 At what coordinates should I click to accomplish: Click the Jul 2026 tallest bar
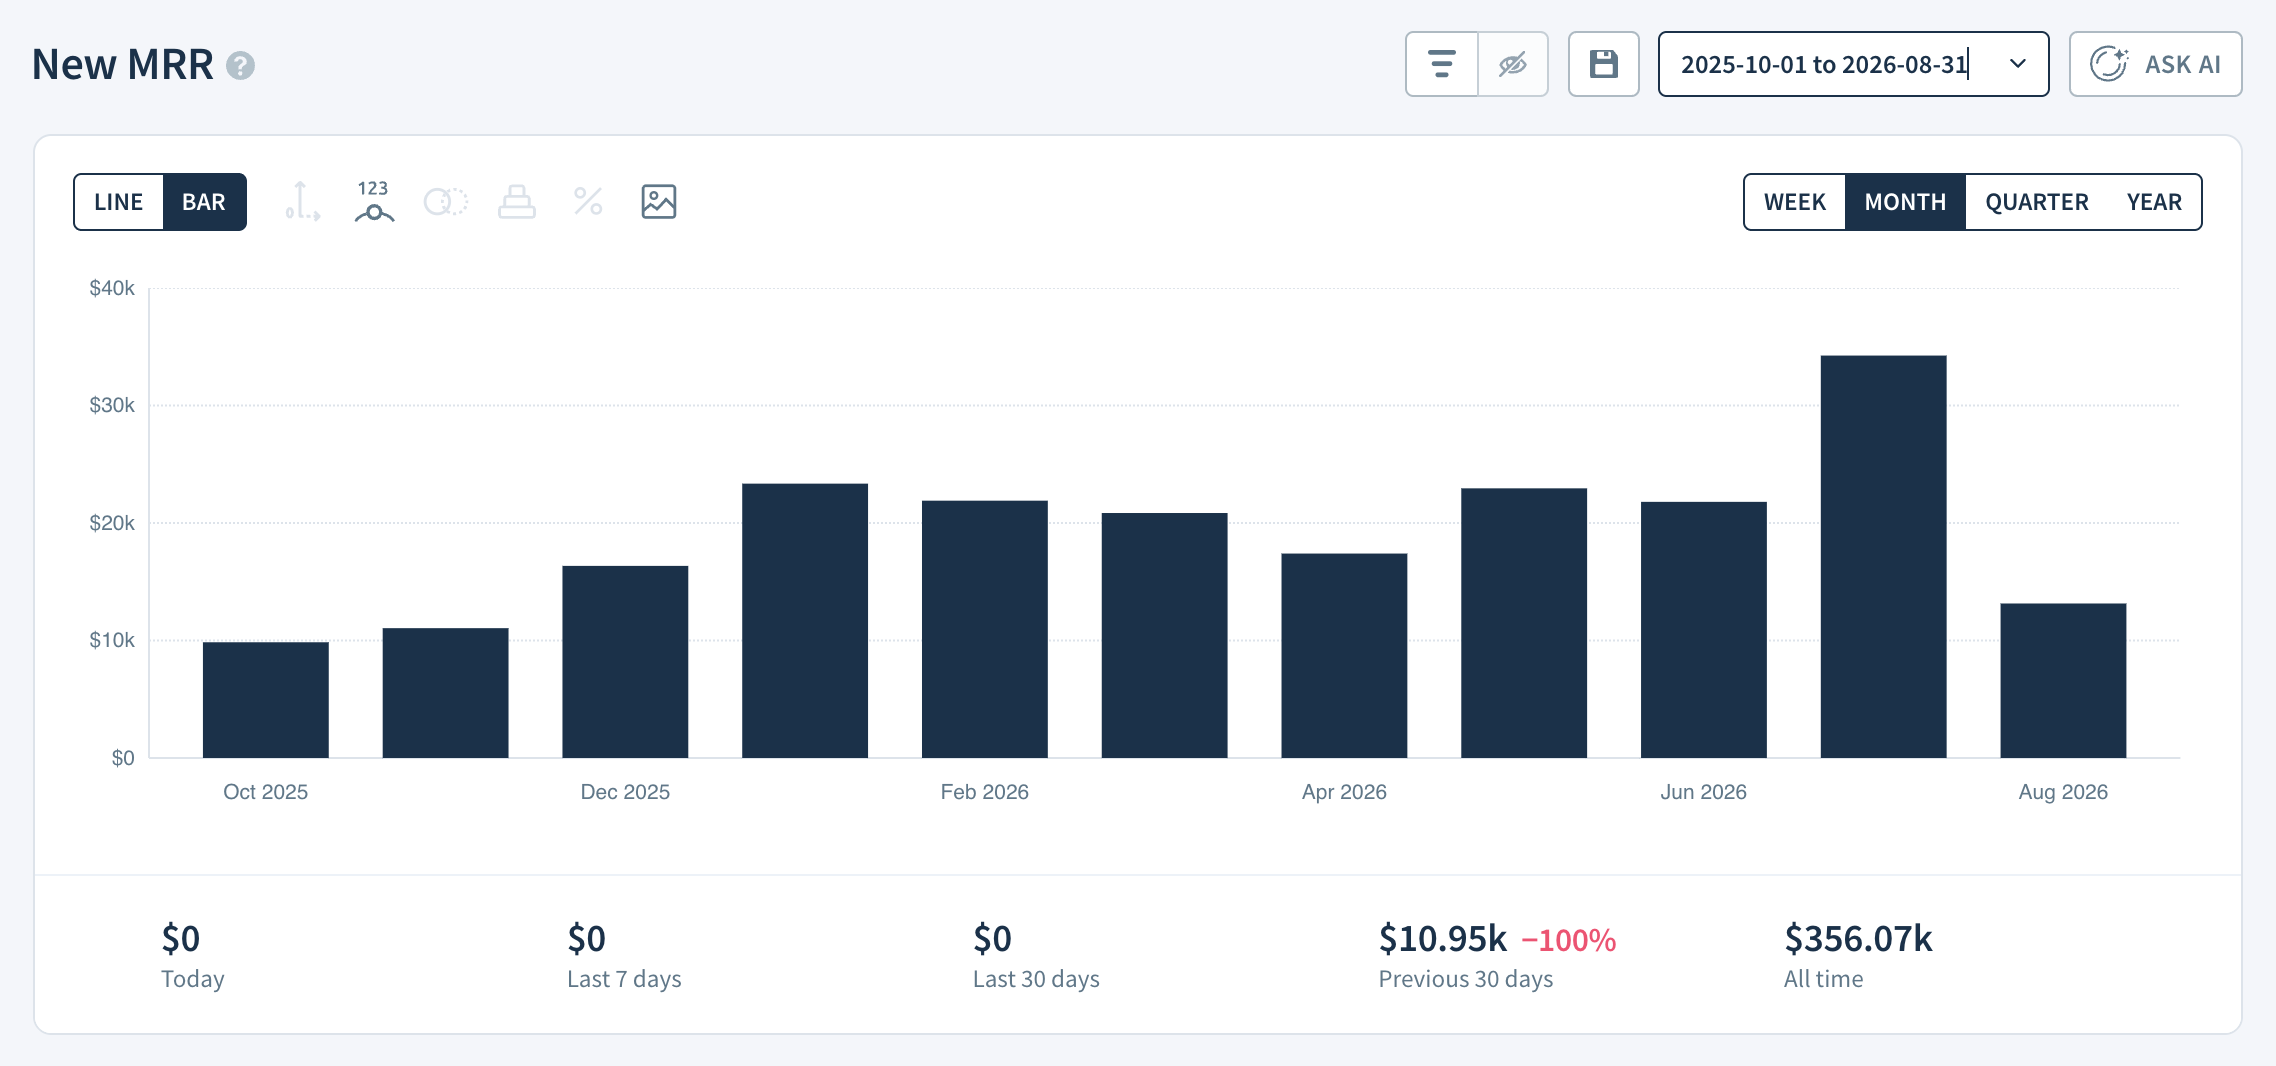pyautogui.click(x=1884, y=556)
